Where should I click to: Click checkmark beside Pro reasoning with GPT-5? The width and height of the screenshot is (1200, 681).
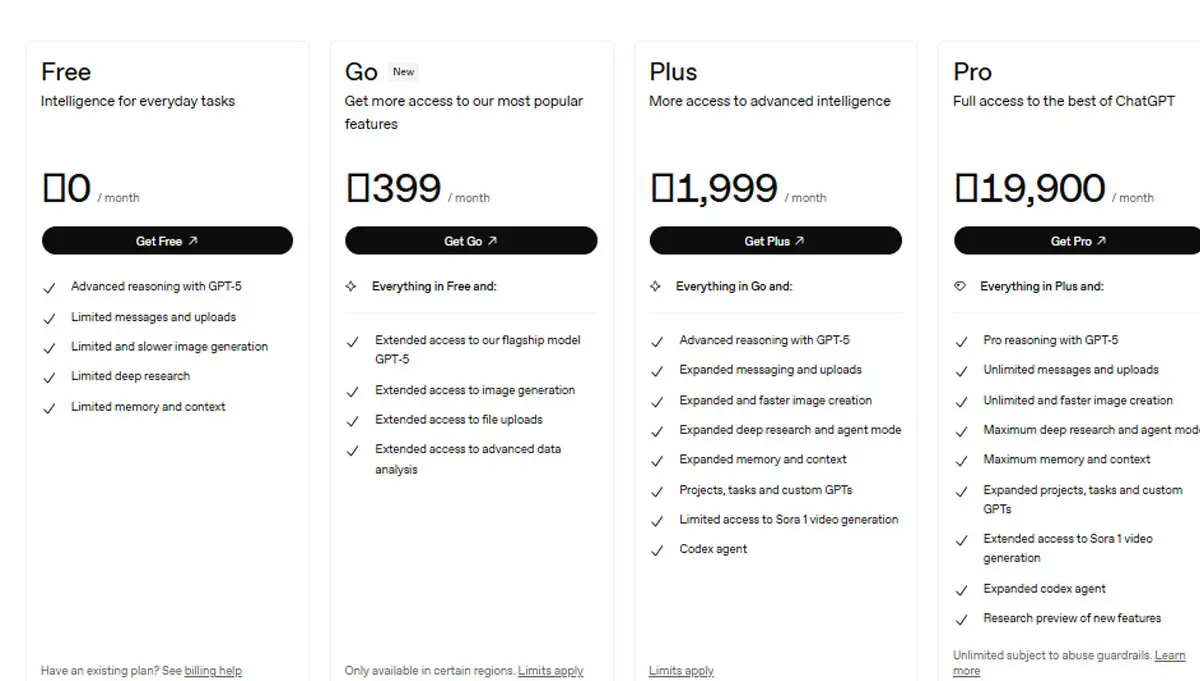pos(961,342)
